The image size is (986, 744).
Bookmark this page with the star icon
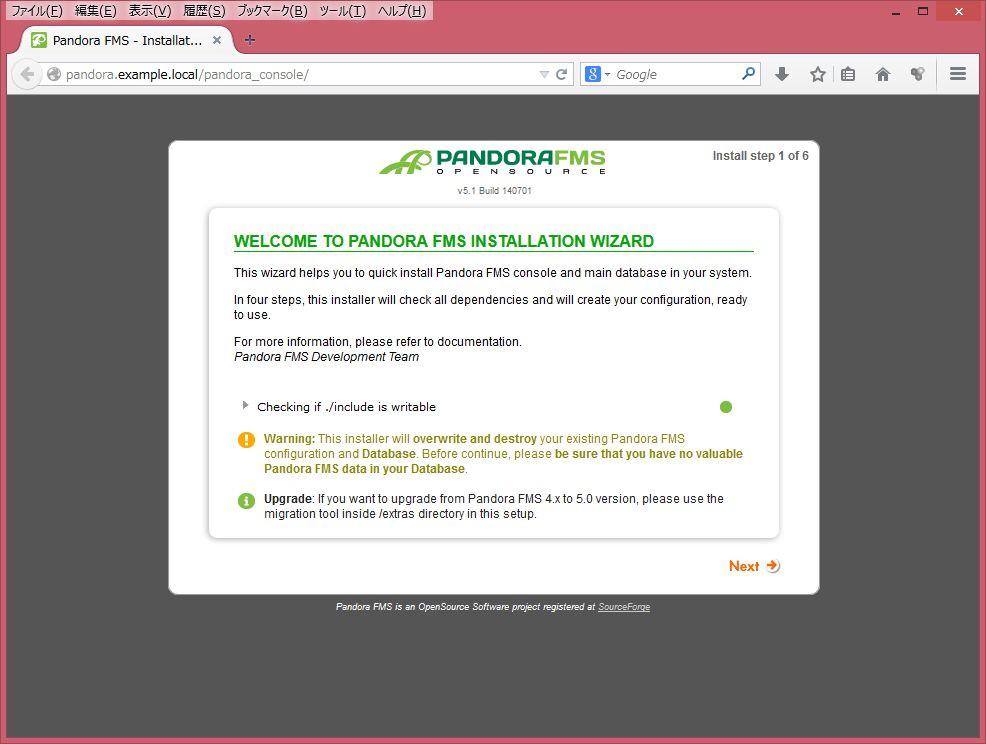pos(817,74)
